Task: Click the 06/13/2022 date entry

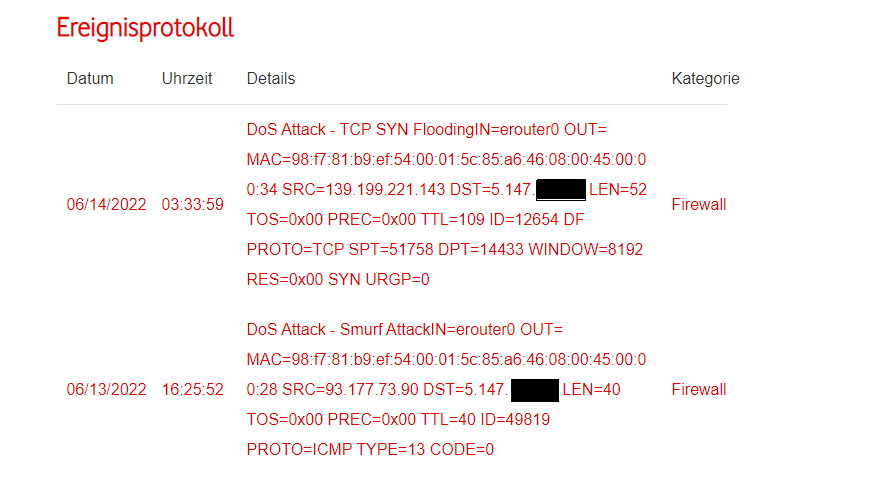Action: [106, 389]
